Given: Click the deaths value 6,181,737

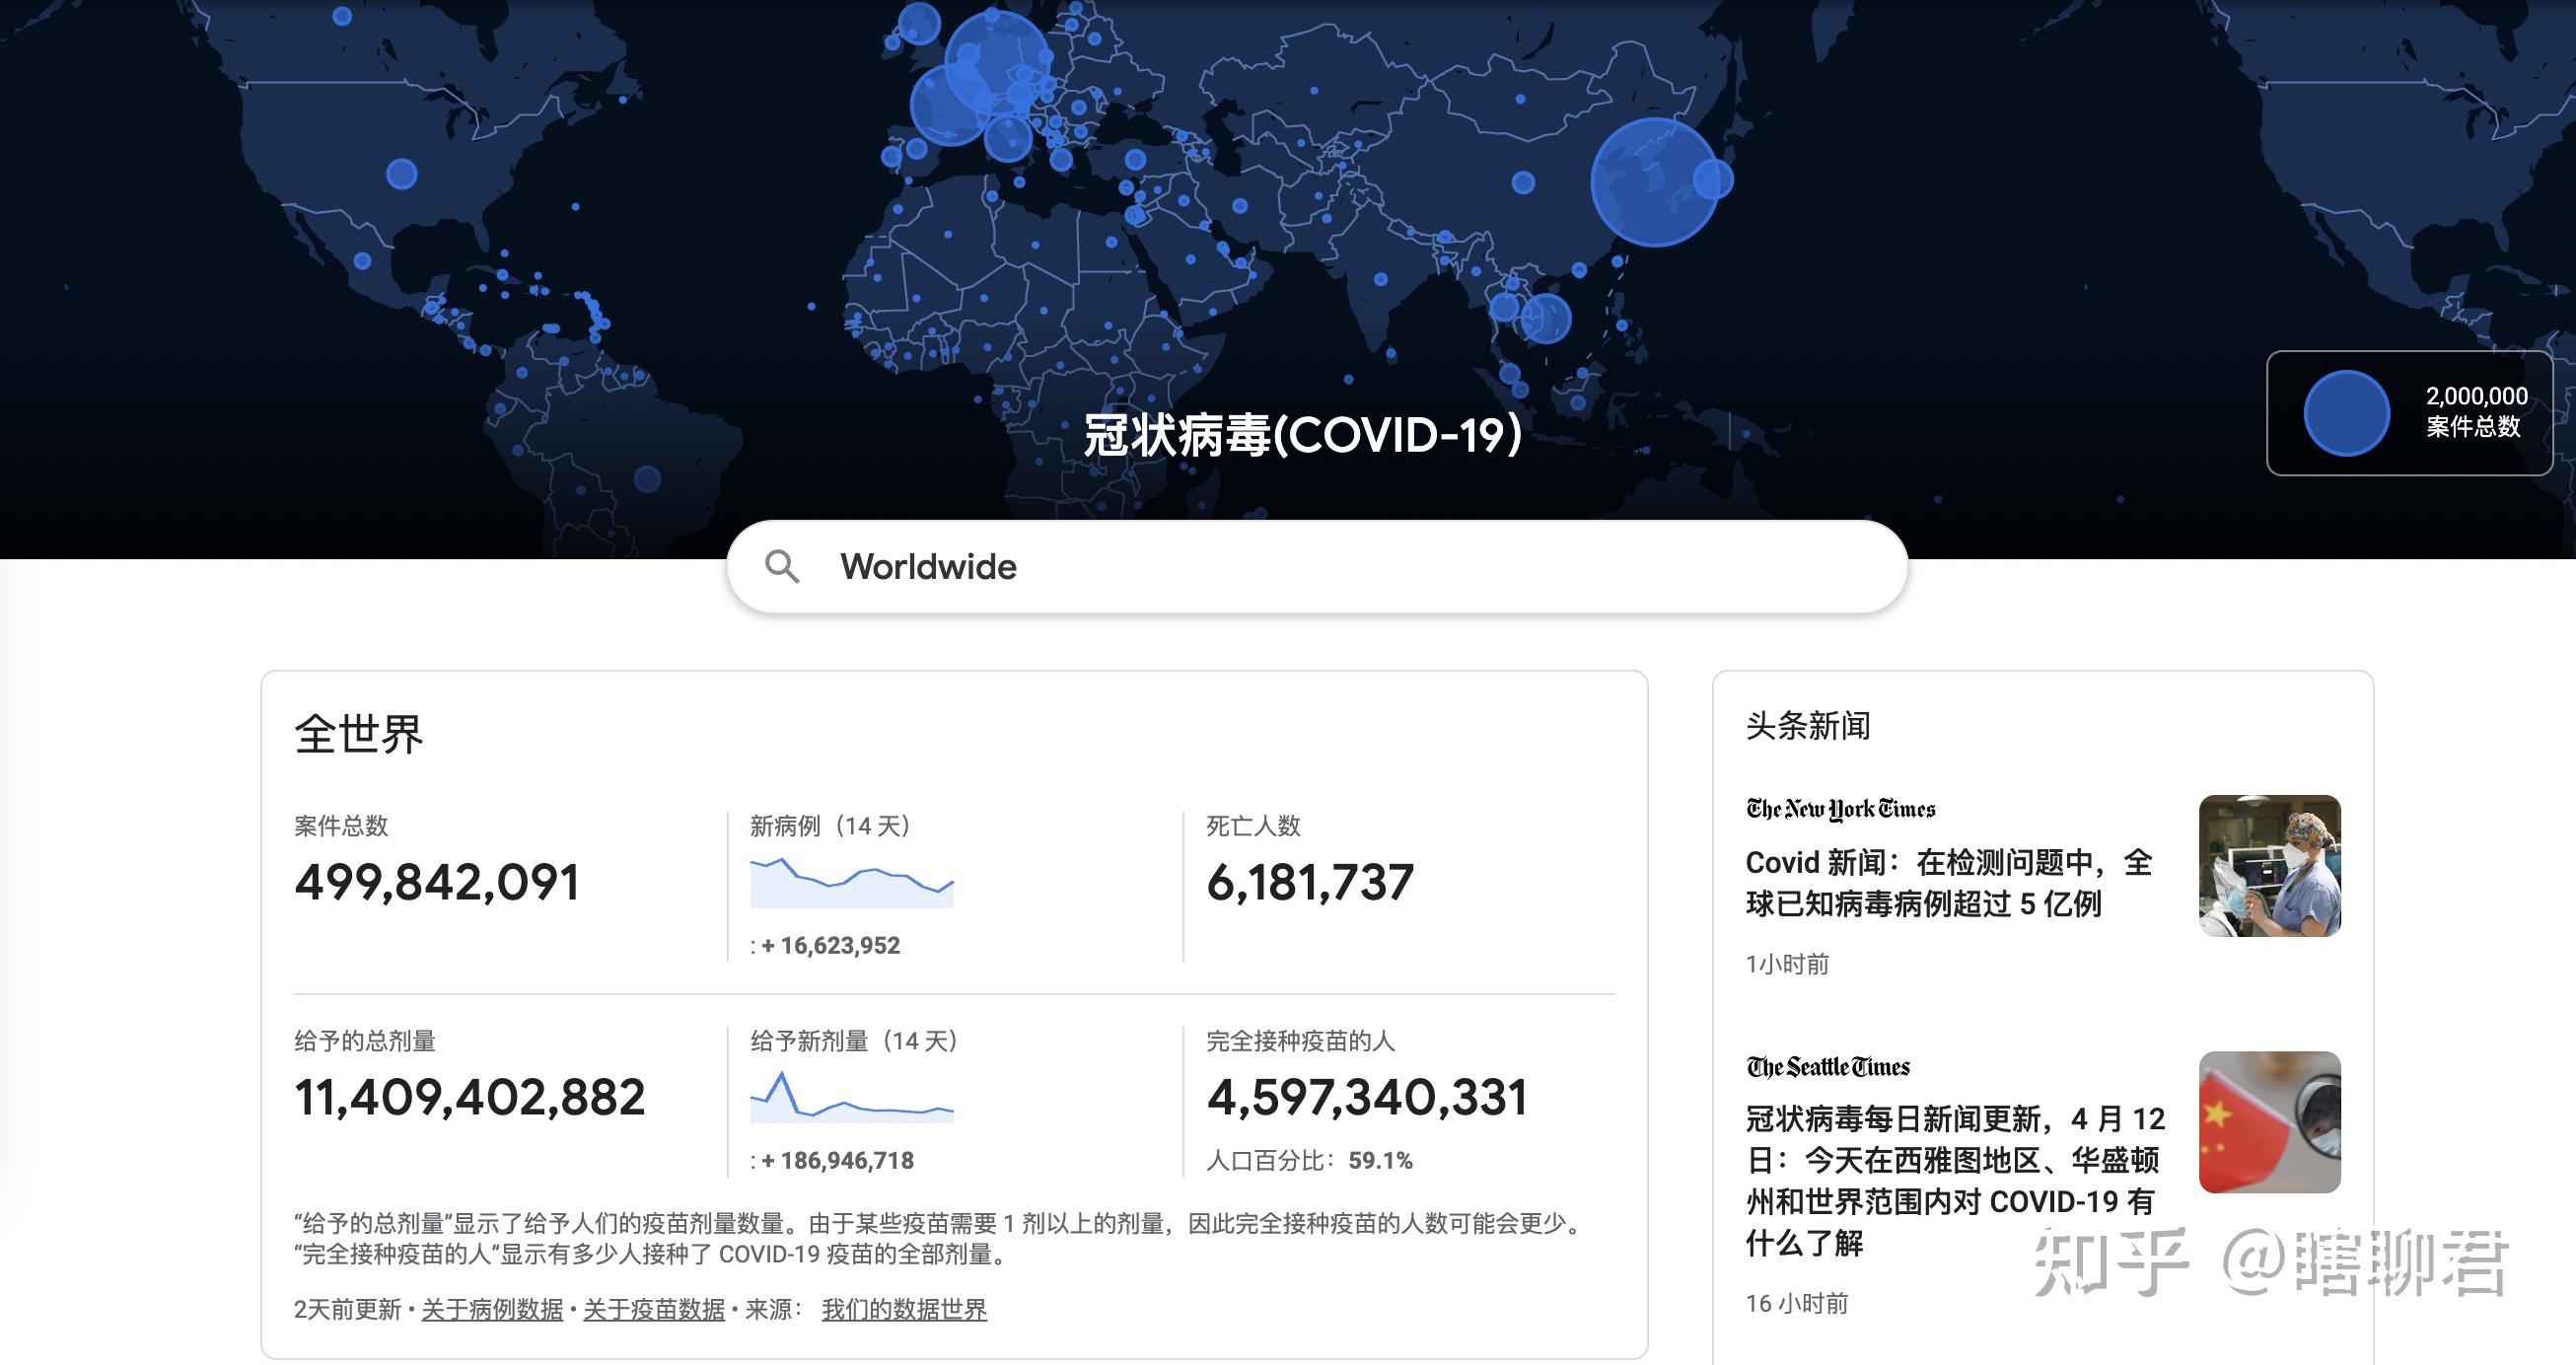Looking at the screenshot, I should [x=1310, y=882].
